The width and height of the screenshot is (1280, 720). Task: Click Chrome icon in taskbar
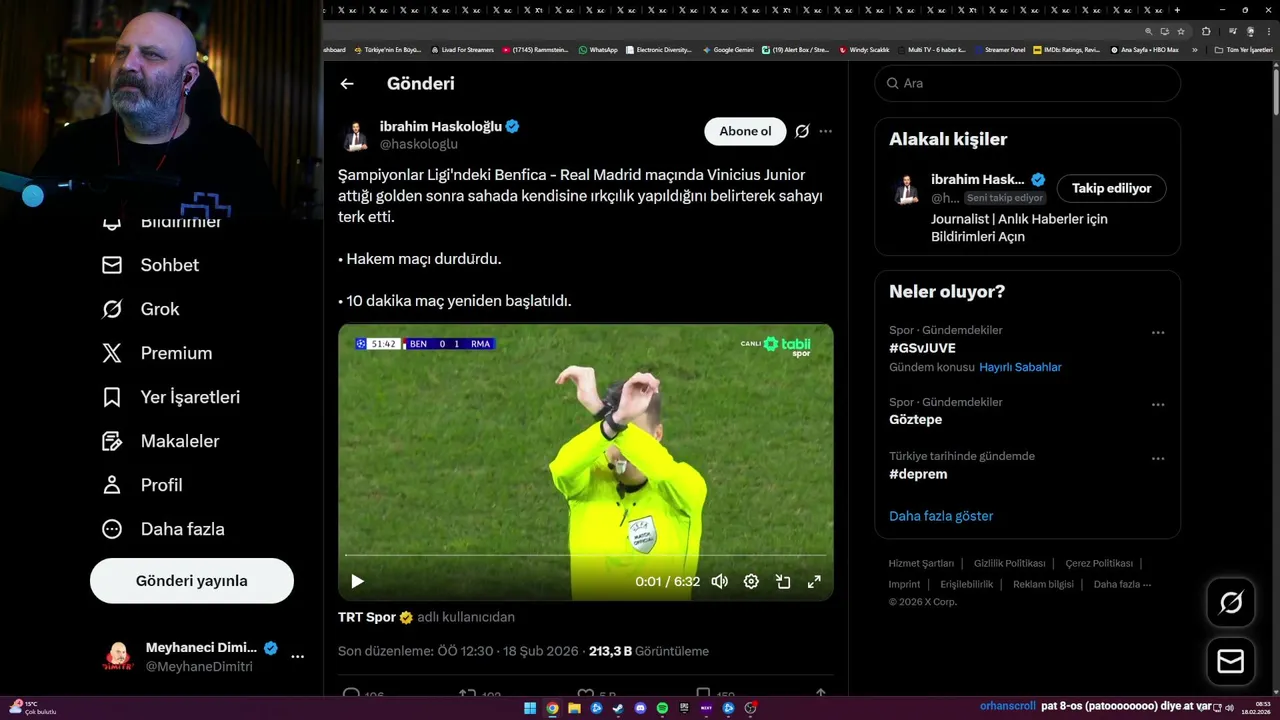click(552, 708)
